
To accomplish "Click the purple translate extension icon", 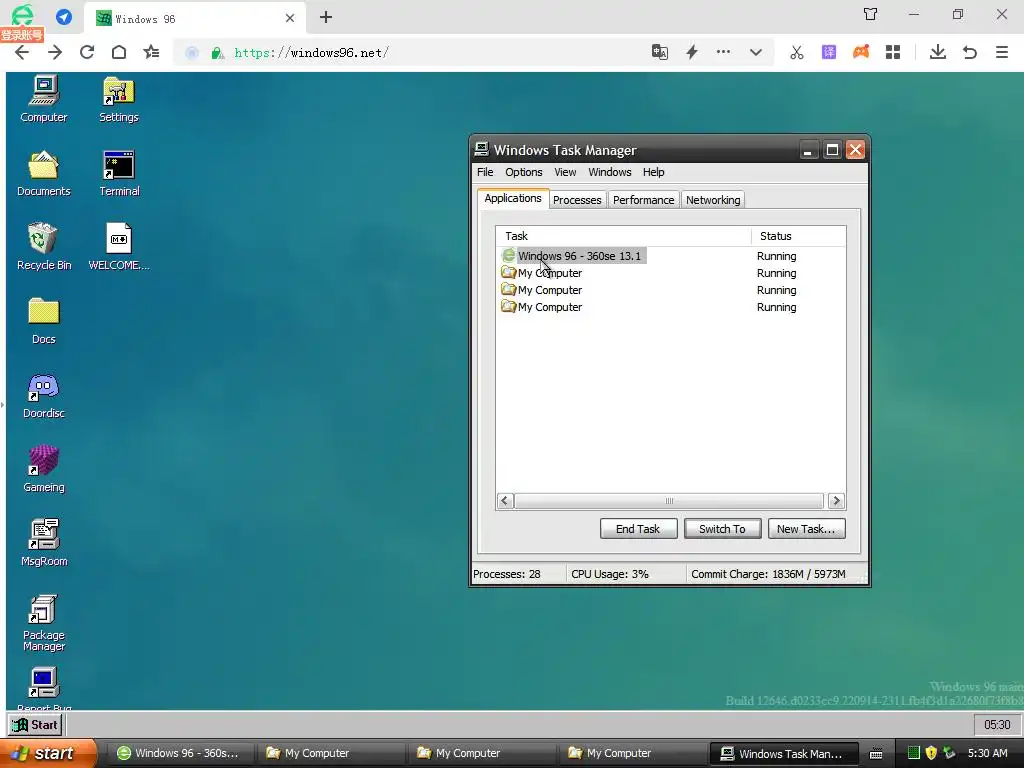I will click(x=829, y=52).
